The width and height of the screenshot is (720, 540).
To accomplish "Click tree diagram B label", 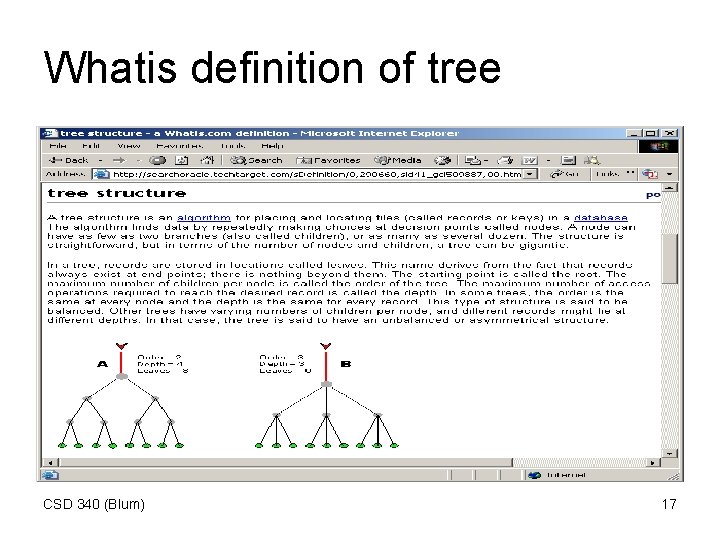I will [346, 364].
